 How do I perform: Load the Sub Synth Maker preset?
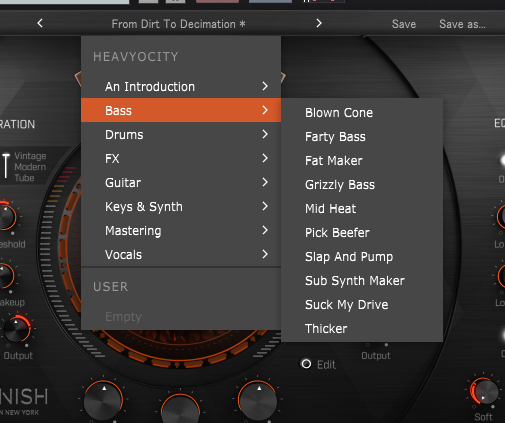[362, 281]
